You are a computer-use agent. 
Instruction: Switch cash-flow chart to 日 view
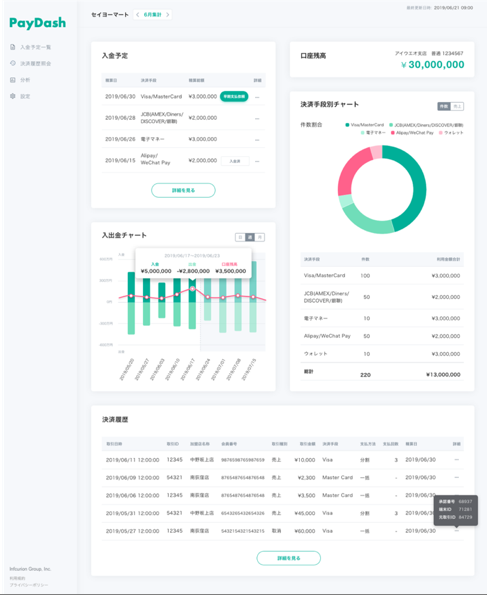[x=240, y=237]
